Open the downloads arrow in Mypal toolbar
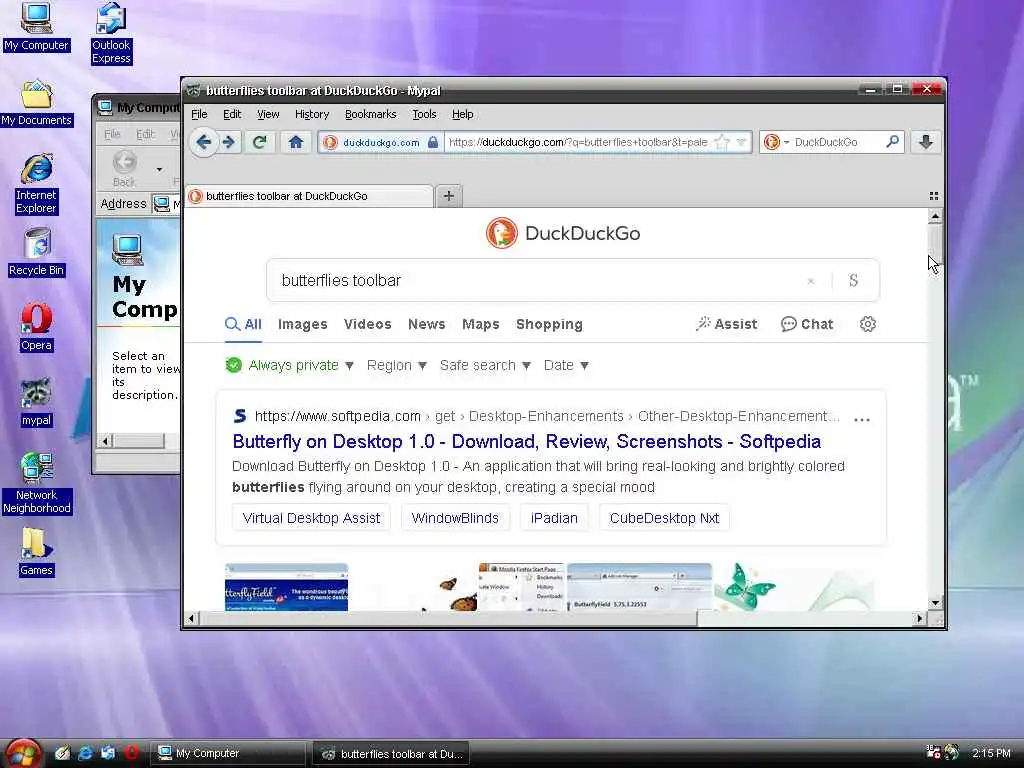This screenshot has height=768, width=1024. (x=925, y=142)
